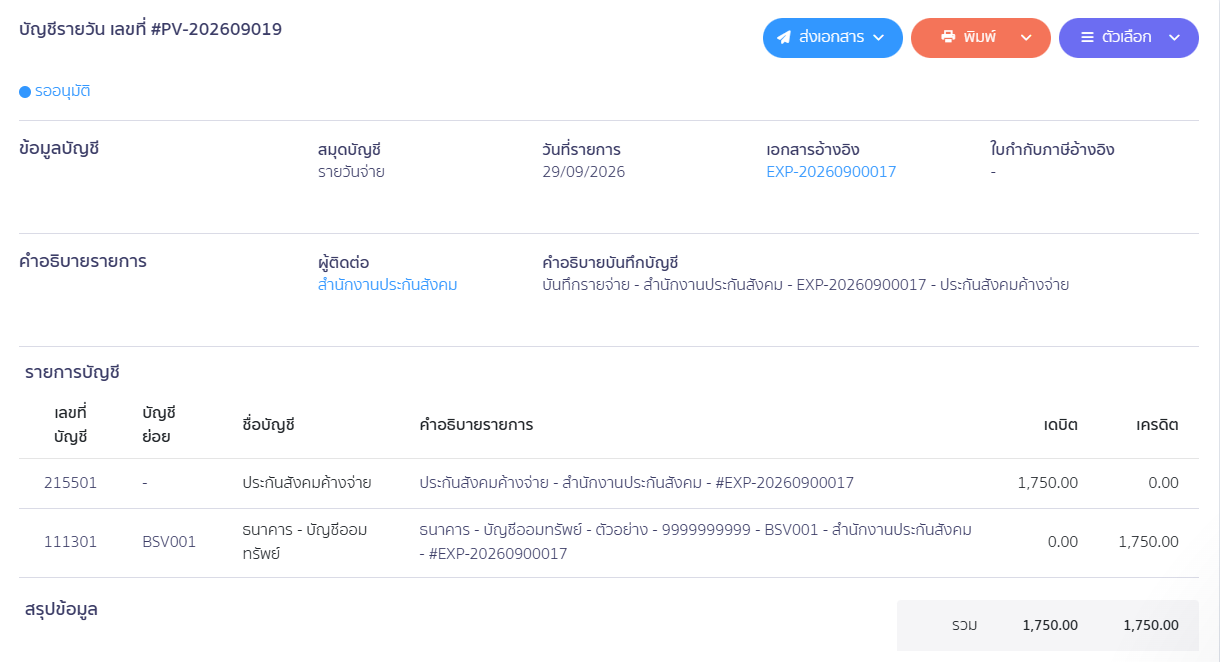Select account number 215501 row

pos(608,483)
